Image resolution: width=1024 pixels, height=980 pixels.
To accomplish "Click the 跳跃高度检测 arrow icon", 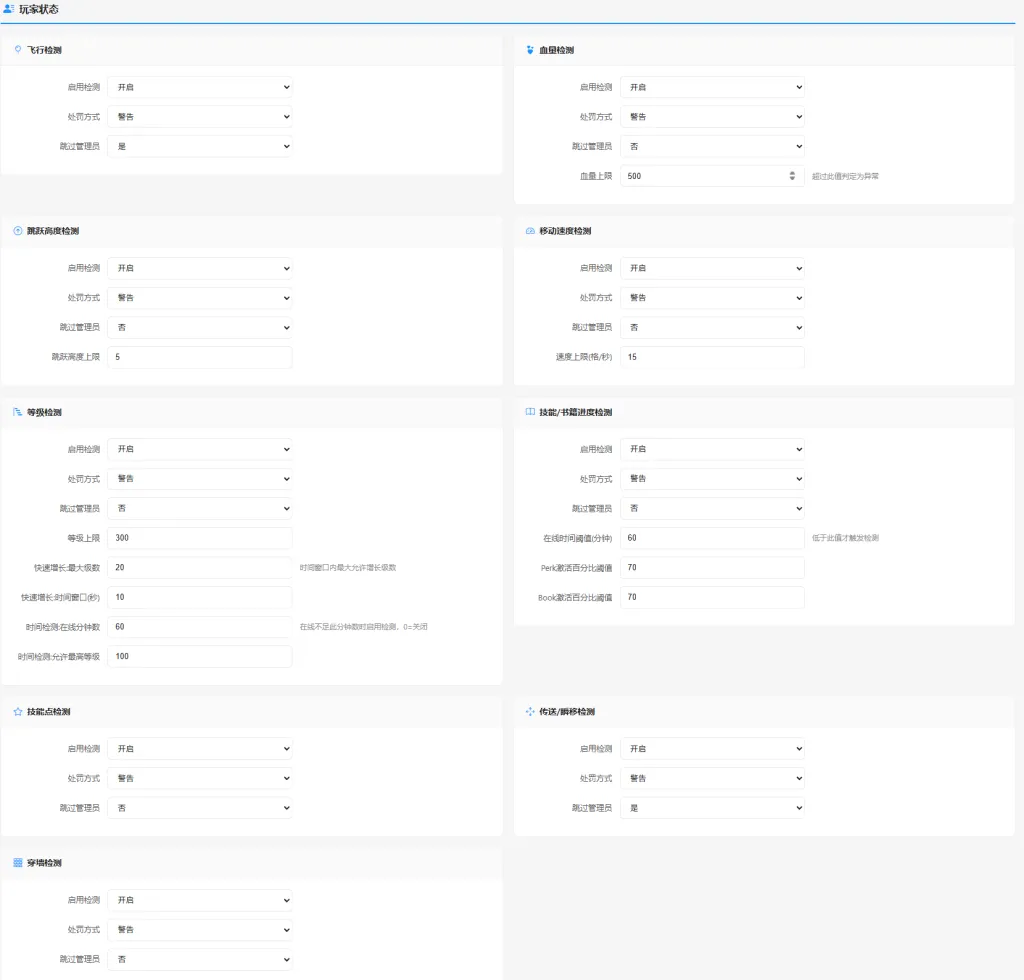I will (18, 231).
